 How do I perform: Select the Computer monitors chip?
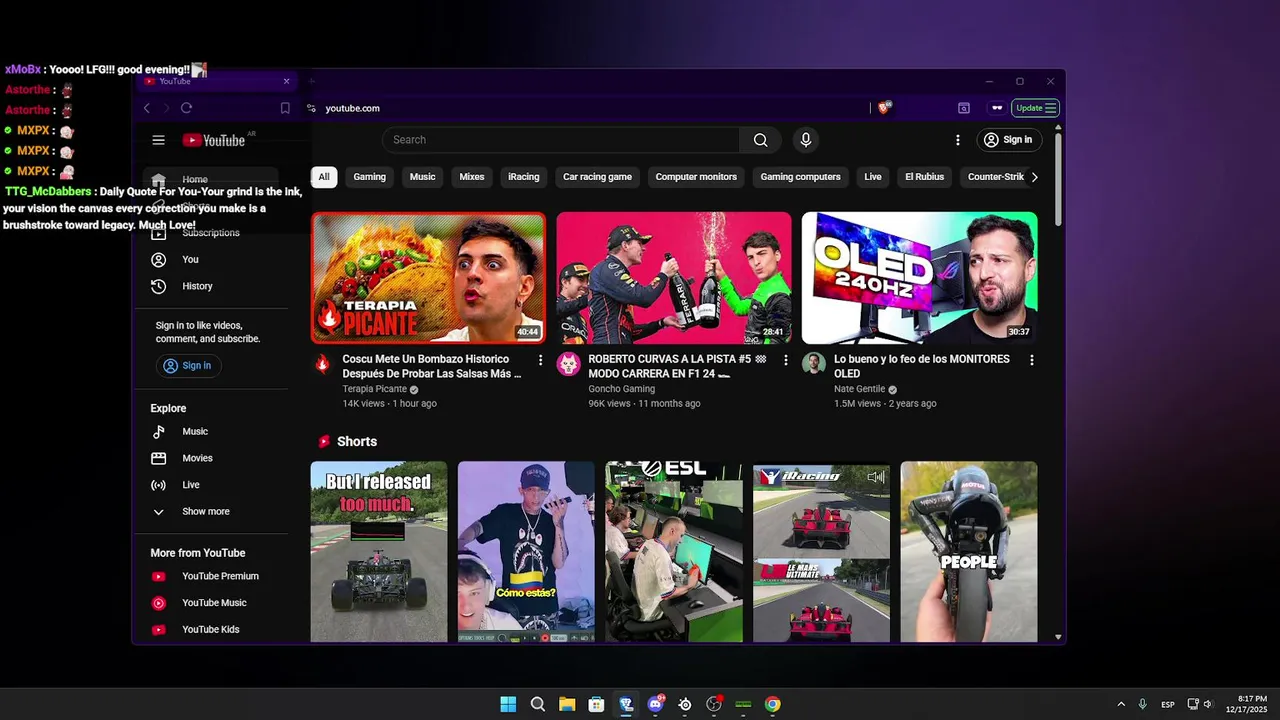[696, 177]
